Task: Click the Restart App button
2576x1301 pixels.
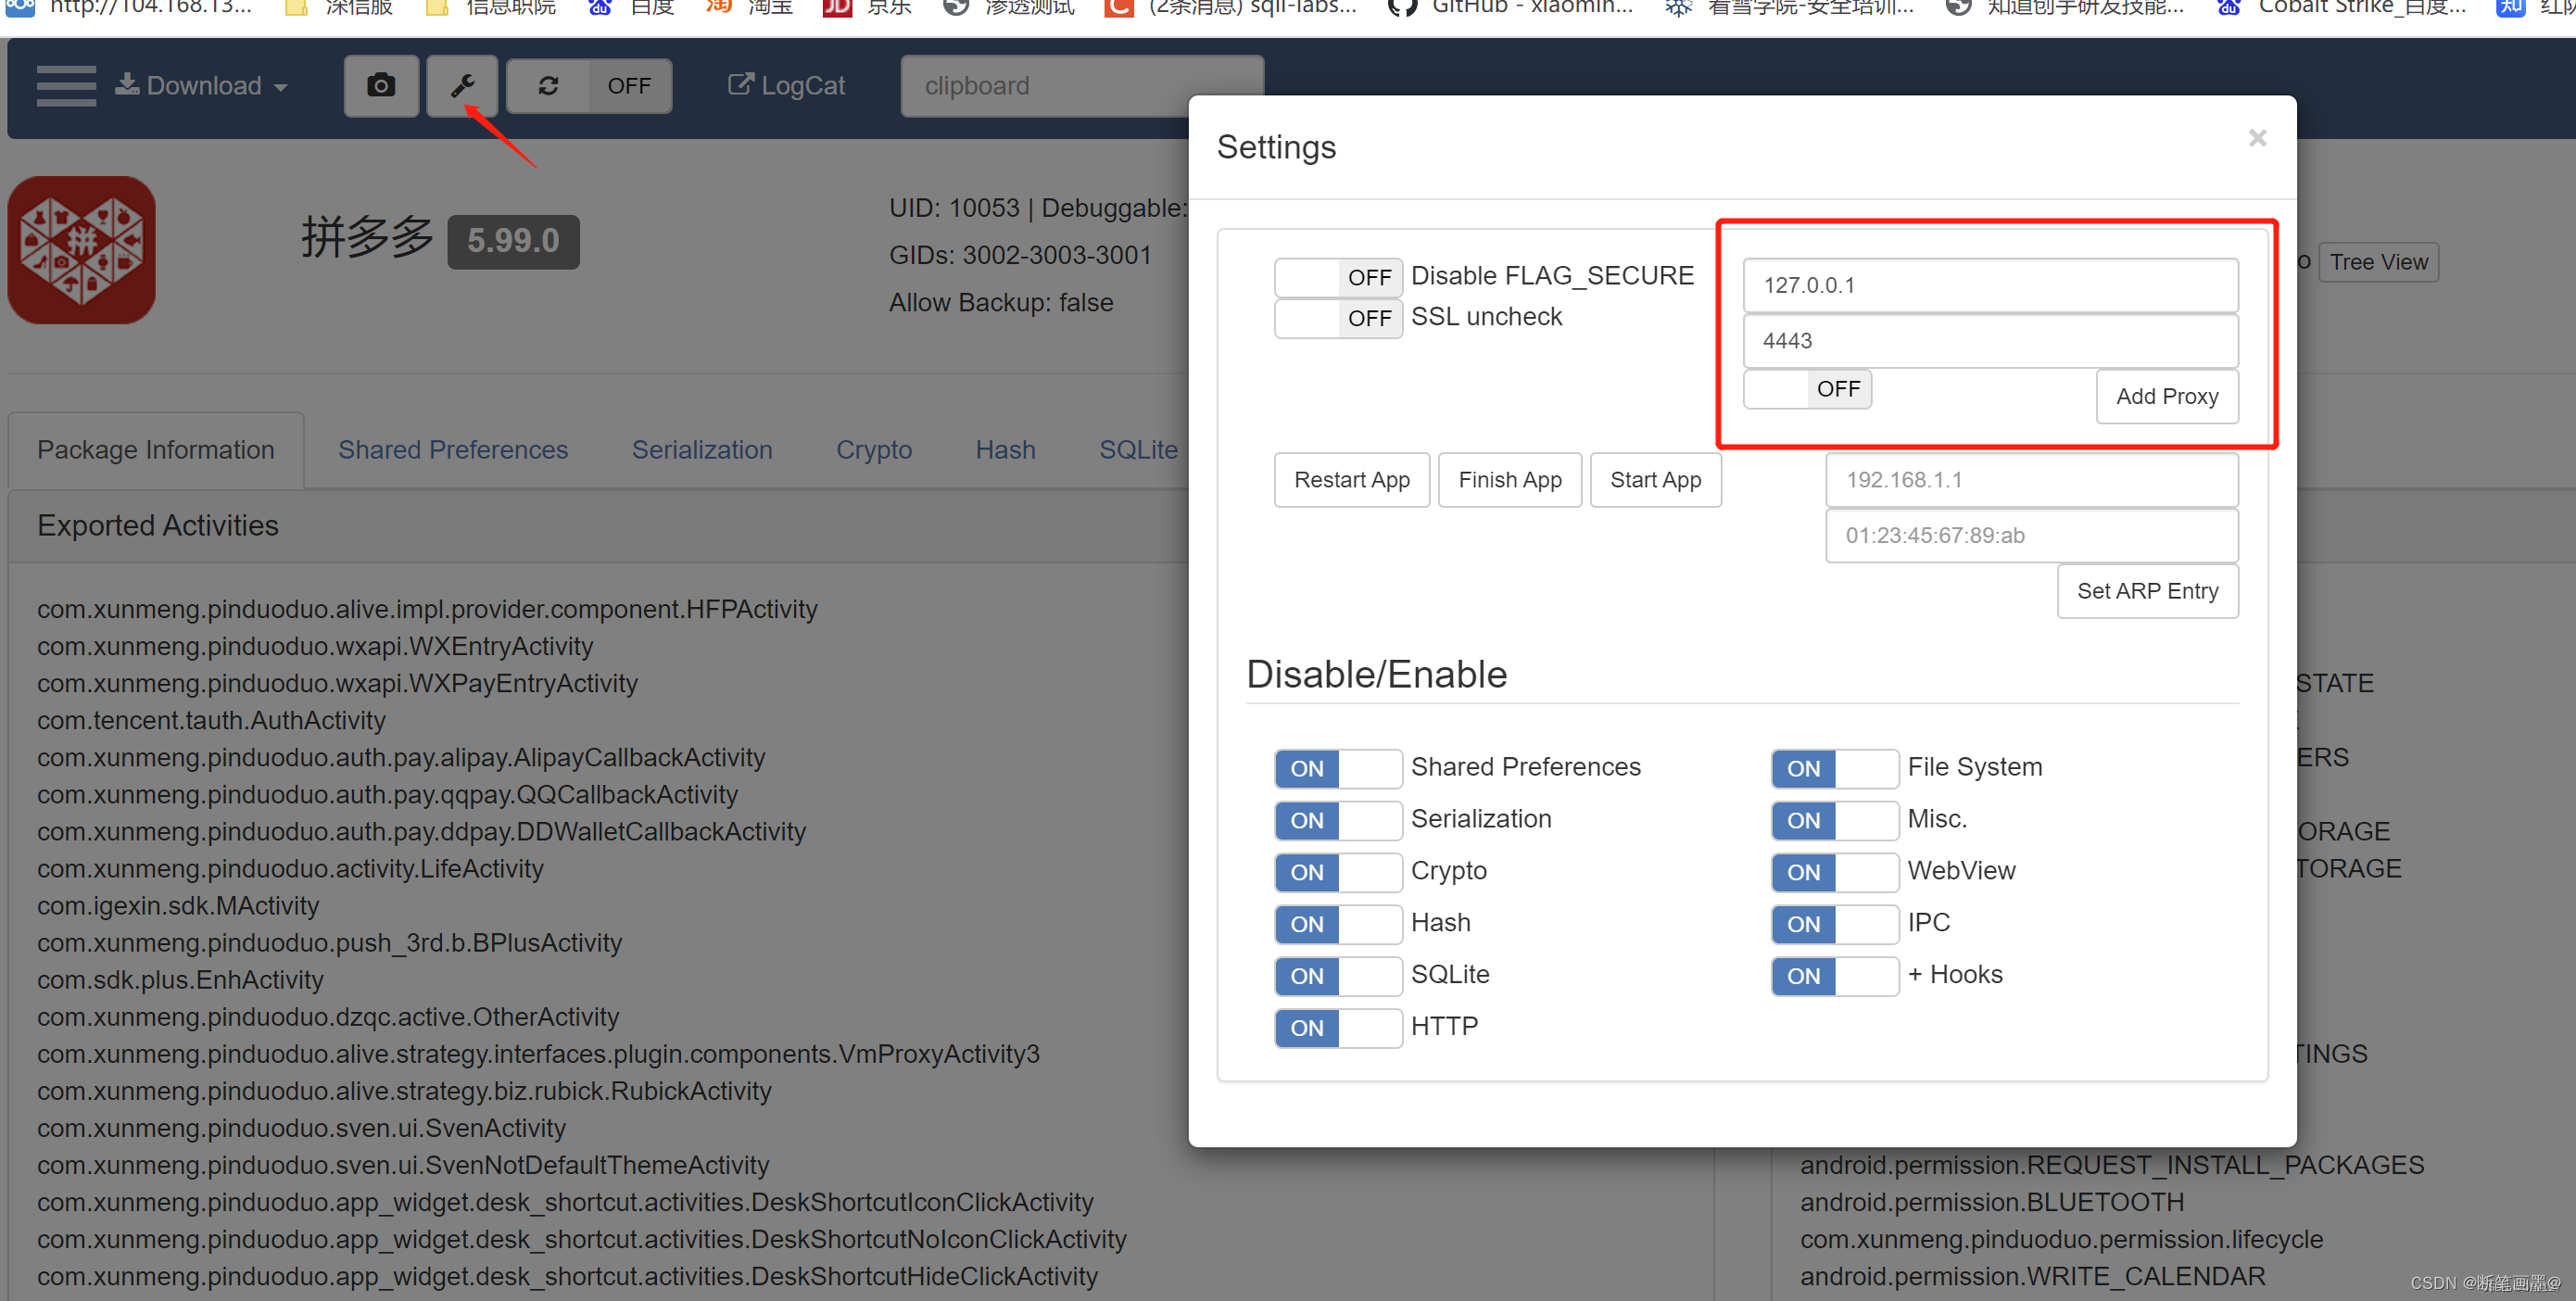Action: tap(1351, 480)
